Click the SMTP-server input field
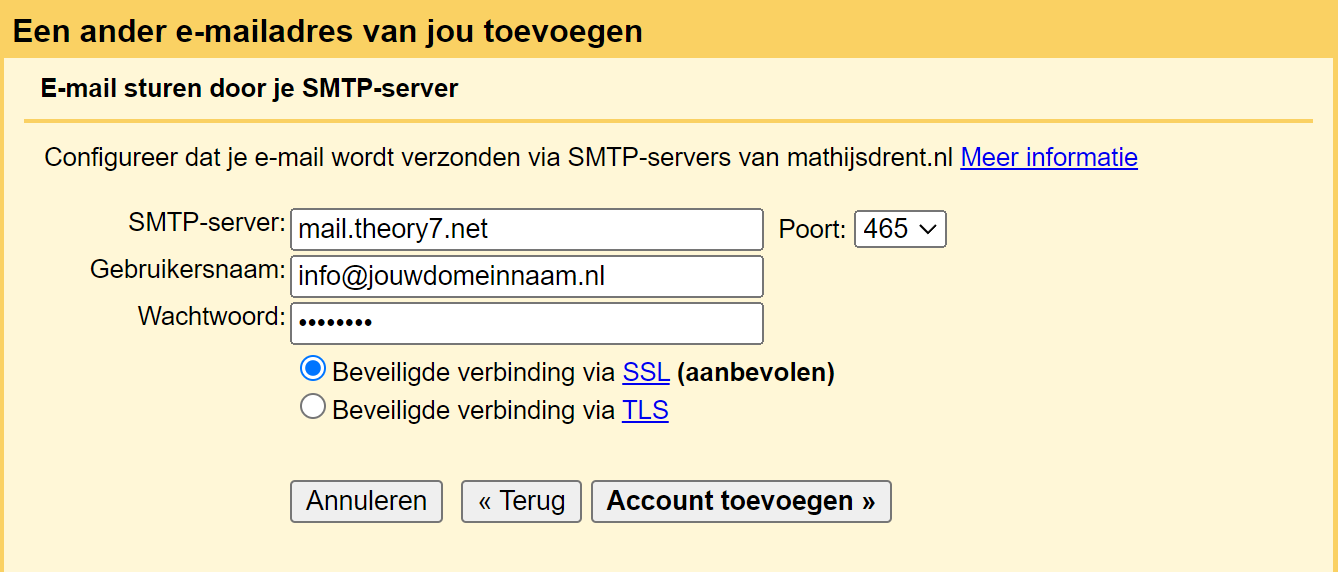 [526, 229]
